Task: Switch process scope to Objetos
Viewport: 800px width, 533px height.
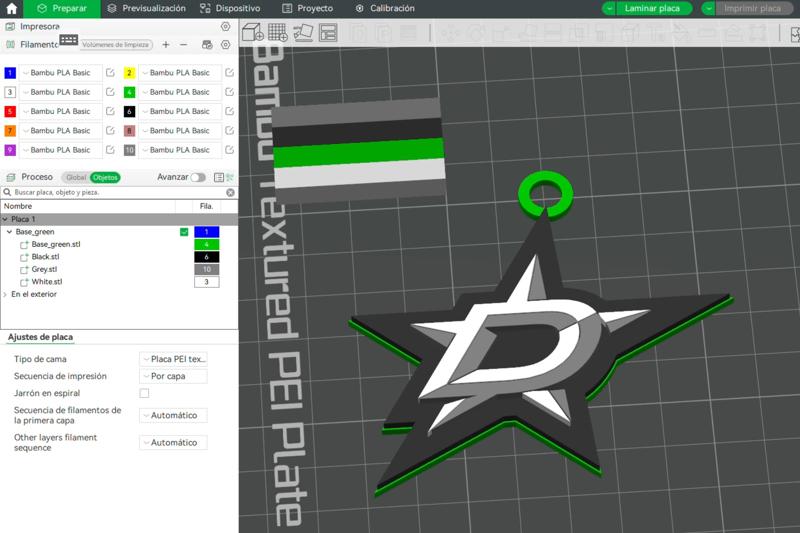Action: pos(105,177)
